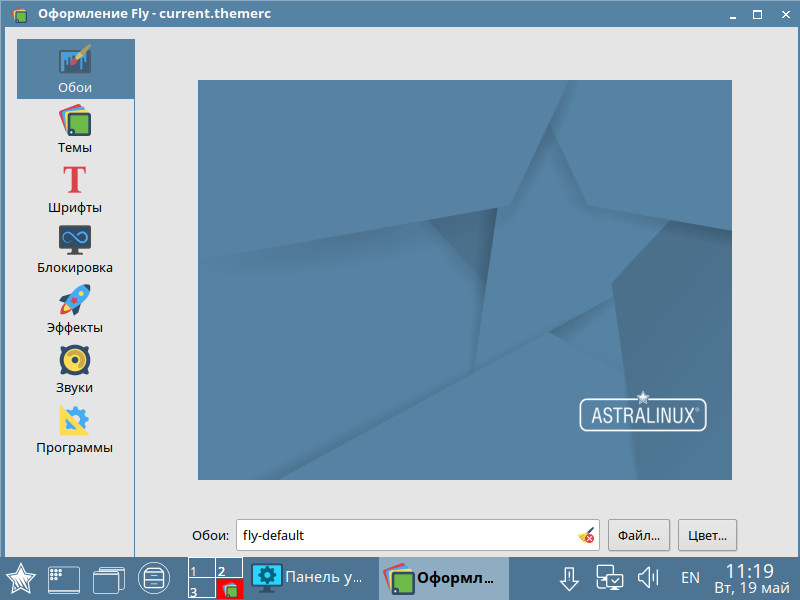This screenshot has width=800, height=600.
Task: Open the Звуки (sounds) section
Action: [x=76, y=369]
